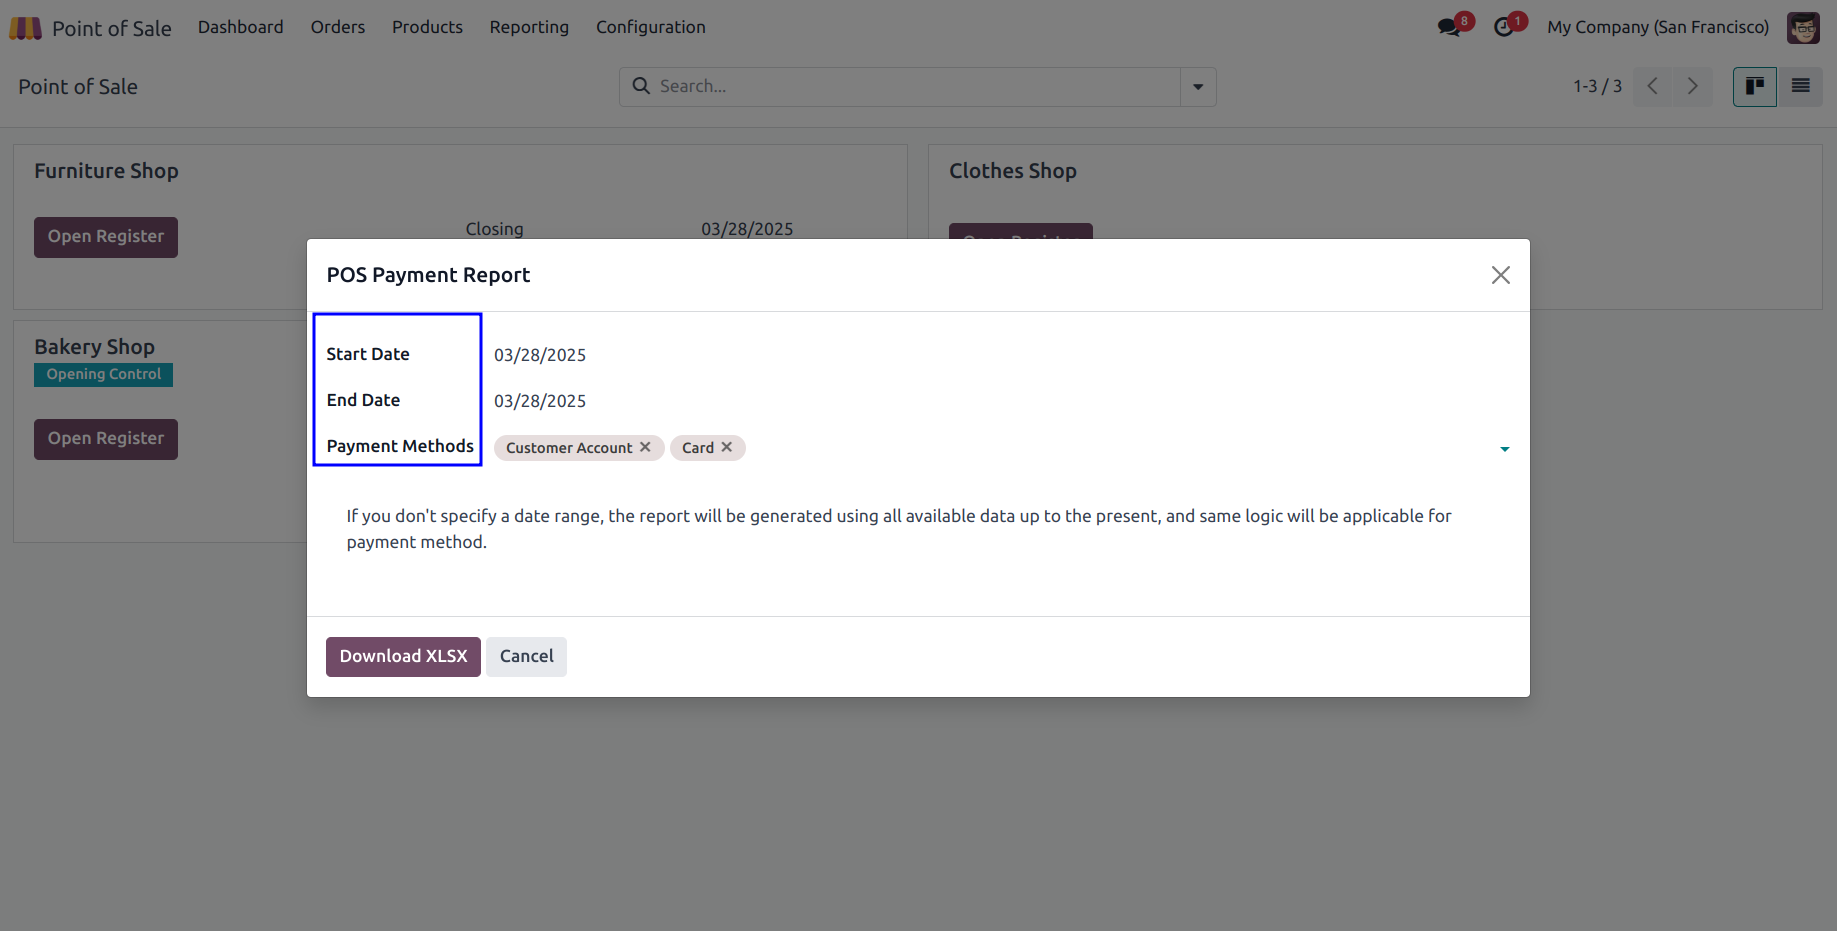Open the Reporting menu
Screen dimensions: 1837x931
(x=529, y=27)
